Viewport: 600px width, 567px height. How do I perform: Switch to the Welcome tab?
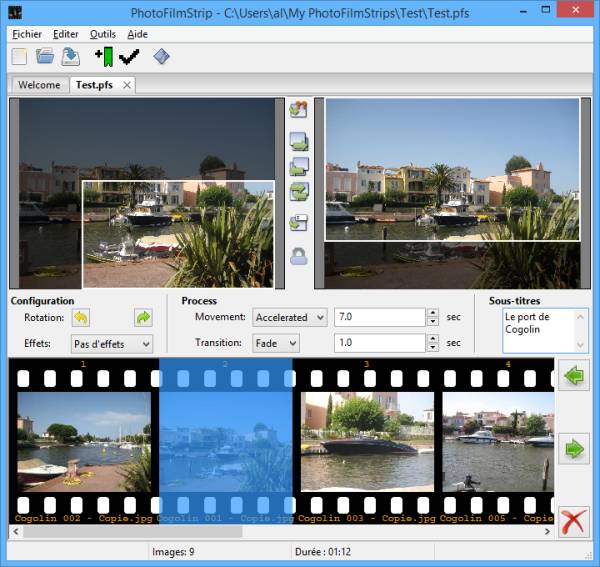39,85
